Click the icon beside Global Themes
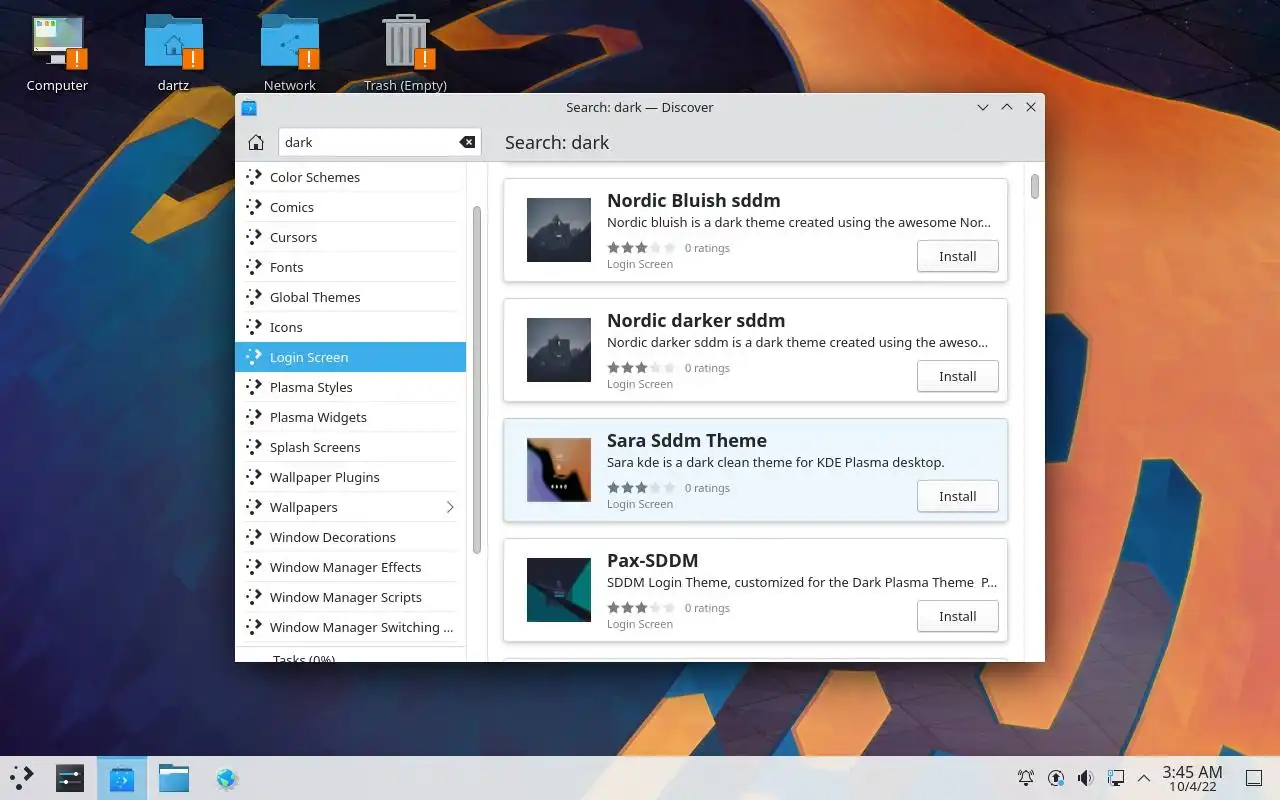Screen dimensions: 1280x800 click(x=253, y=297)
